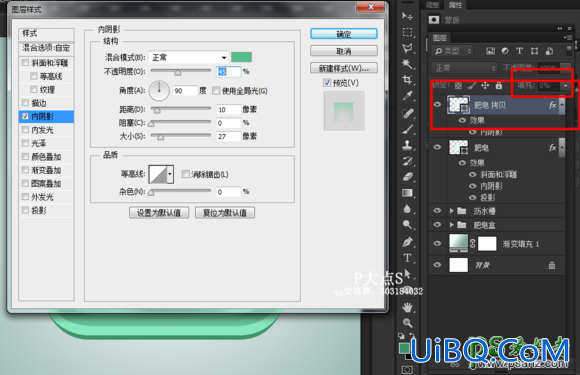Select the Zoom tool in the toolbar
This screenshot has width=580, height=375.
point(407,323)
